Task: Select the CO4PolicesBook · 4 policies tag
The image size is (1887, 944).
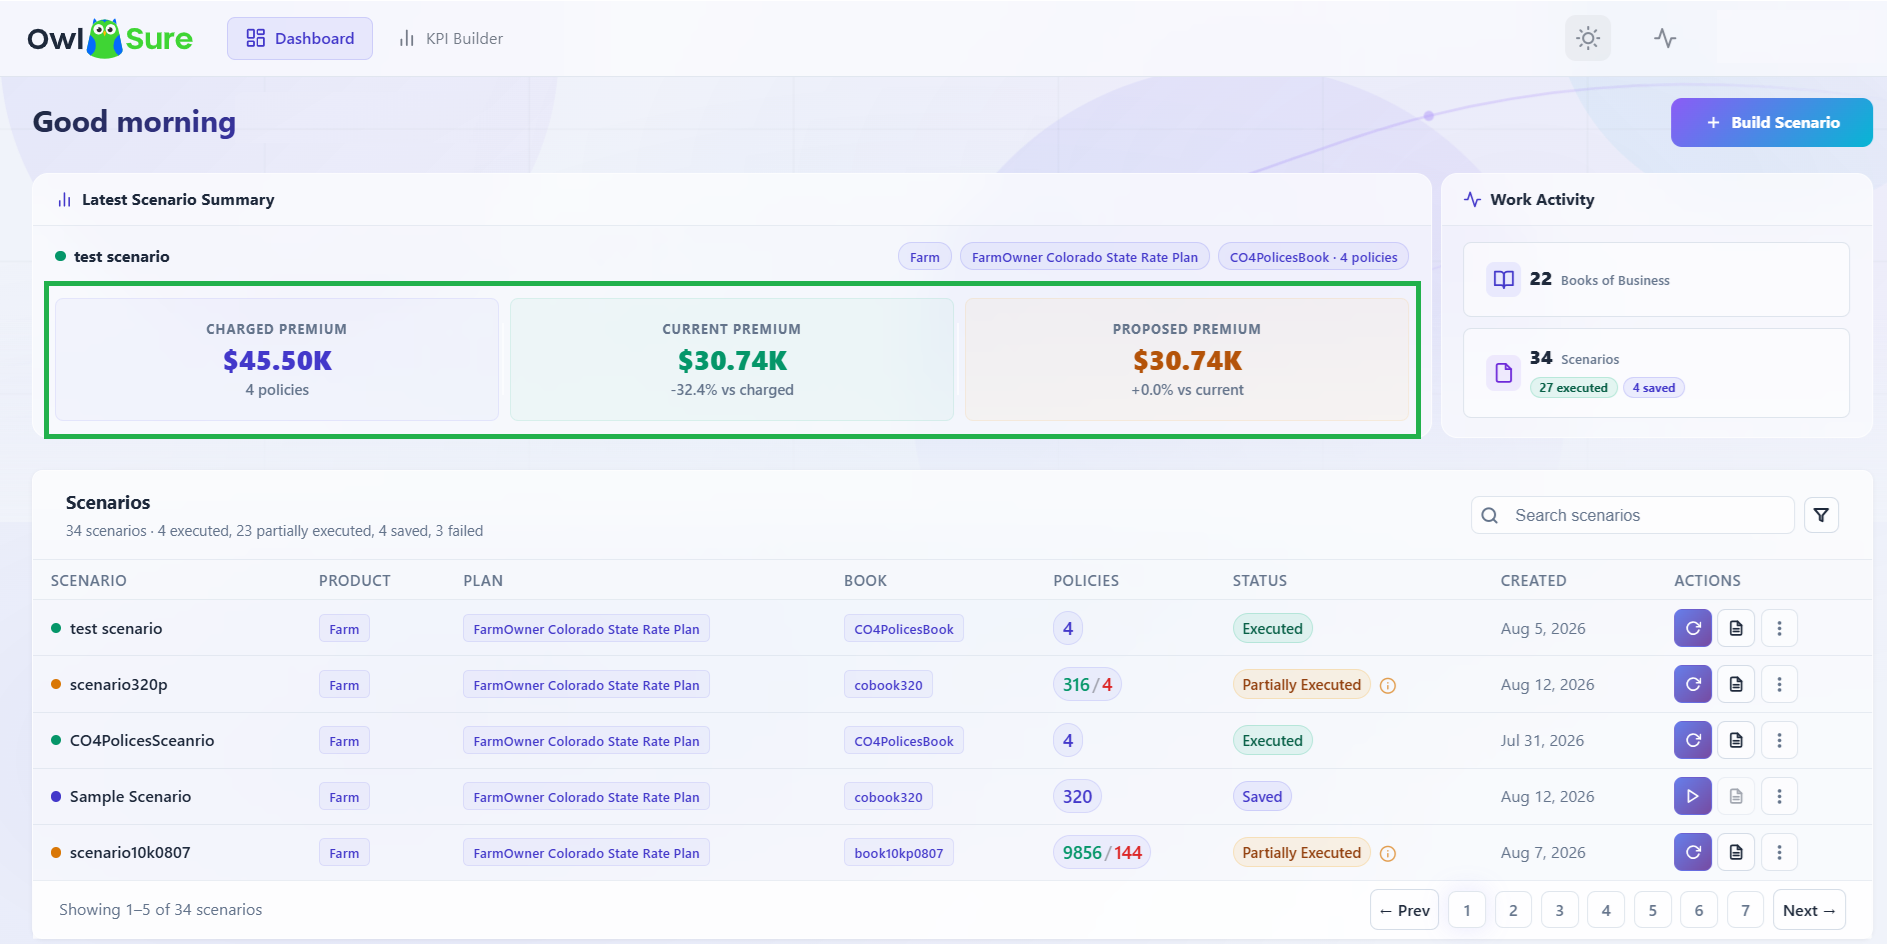Action: click(x=1313, y=257)
